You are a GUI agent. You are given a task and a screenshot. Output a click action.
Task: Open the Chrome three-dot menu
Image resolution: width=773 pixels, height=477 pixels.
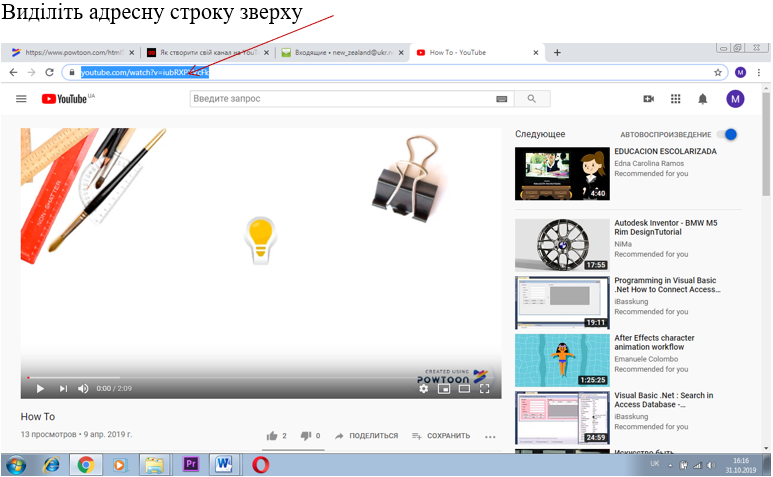tap(759, 72)
